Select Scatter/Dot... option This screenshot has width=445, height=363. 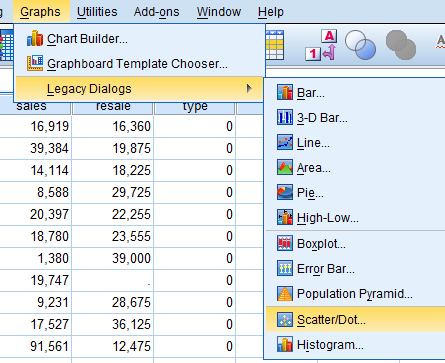click(x=355, y=319)
